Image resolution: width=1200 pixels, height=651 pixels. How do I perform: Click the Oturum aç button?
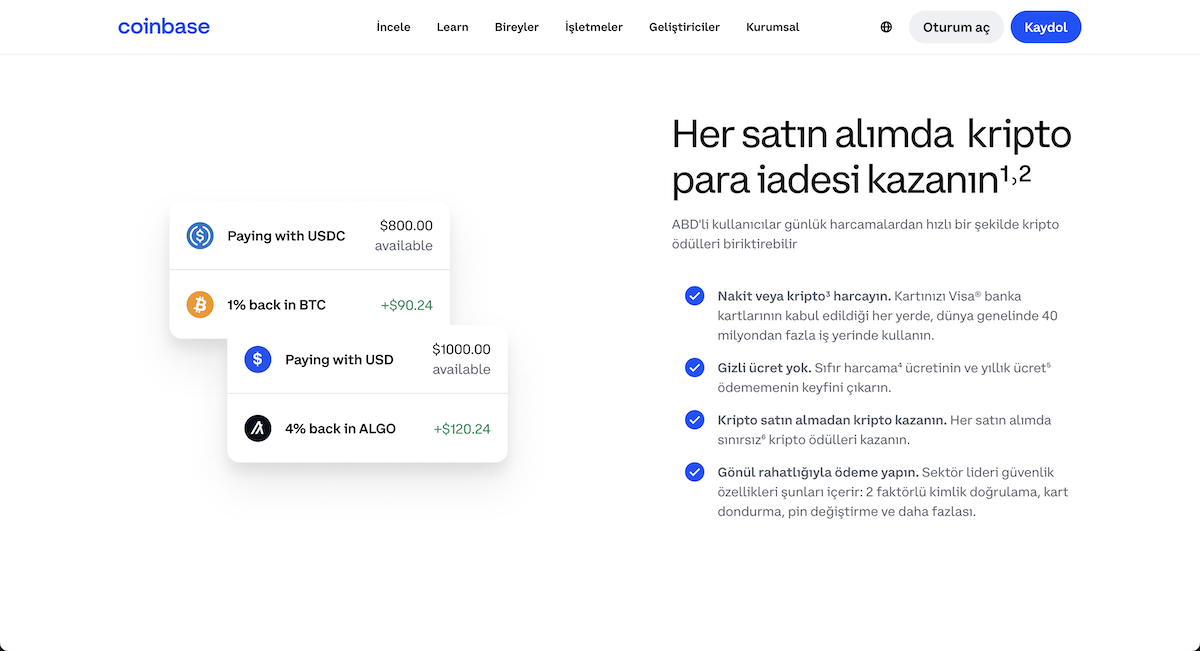956,27
